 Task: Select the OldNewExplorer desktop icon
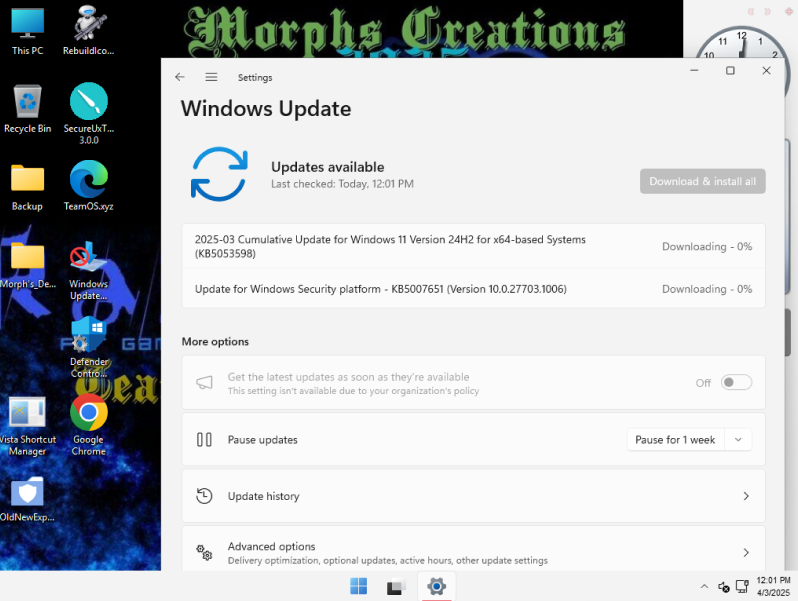[x=27, y=499]
